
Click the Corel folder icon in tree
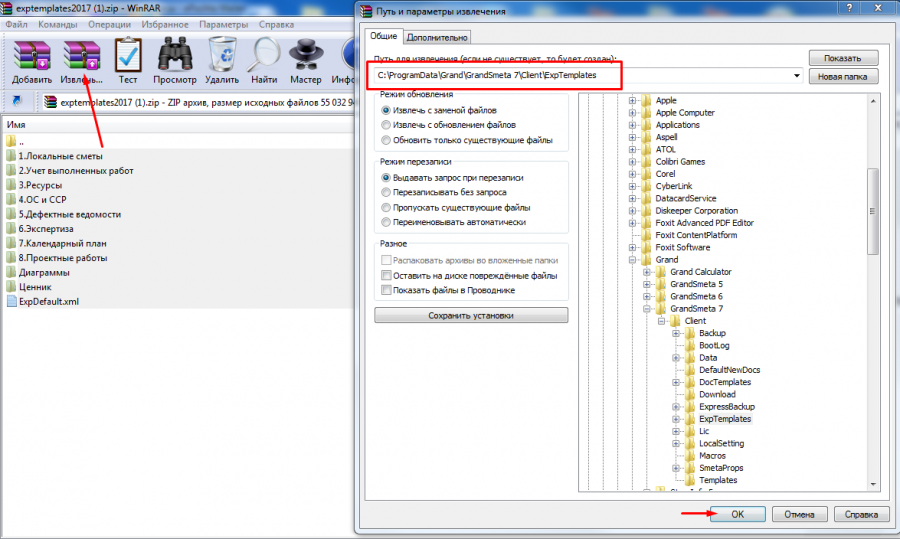pyautogui.click(x=646, y=173)
